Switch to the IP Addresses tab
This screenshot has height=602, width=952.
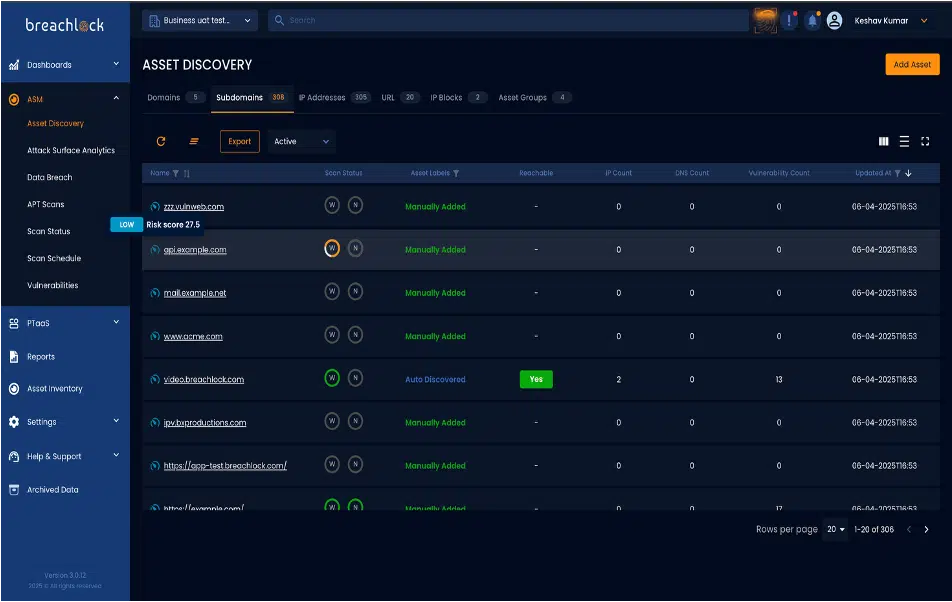pos(334,98)
